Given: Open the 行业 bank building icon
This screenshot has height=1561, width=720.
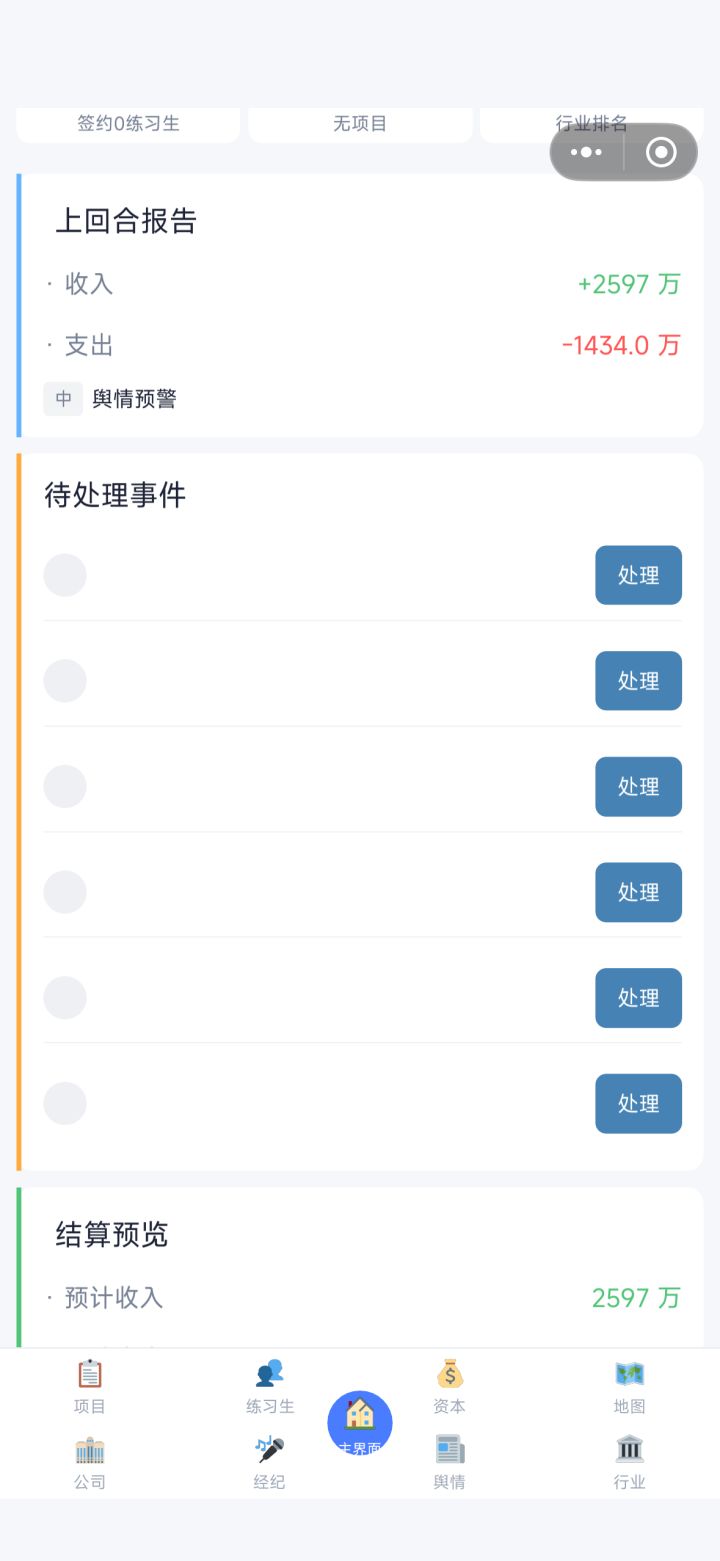Looking at the screenshot, I should point(630,1449).
